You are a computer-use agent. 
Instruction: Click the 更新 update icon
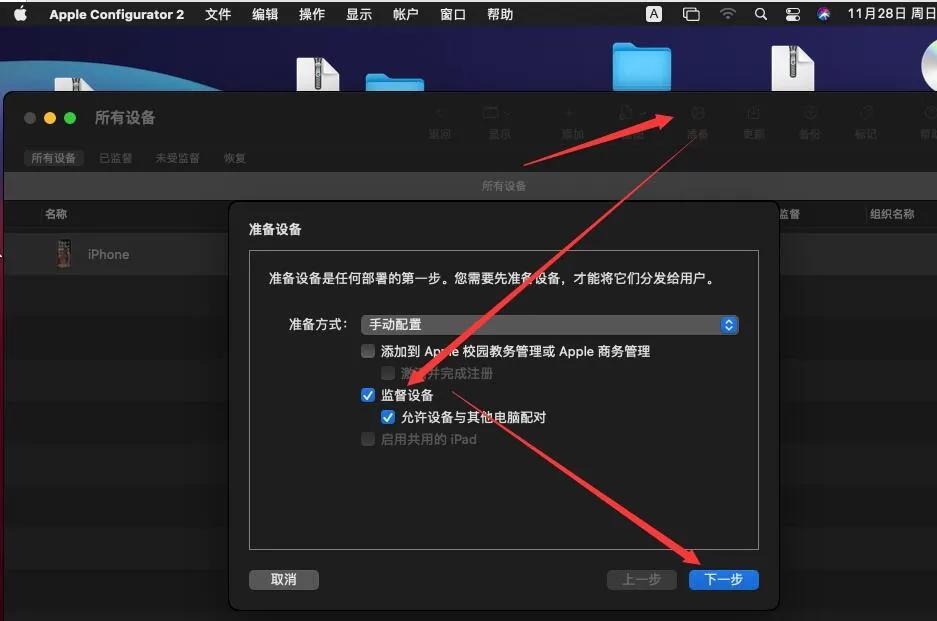pyautogui.click(x=753, y=112)
